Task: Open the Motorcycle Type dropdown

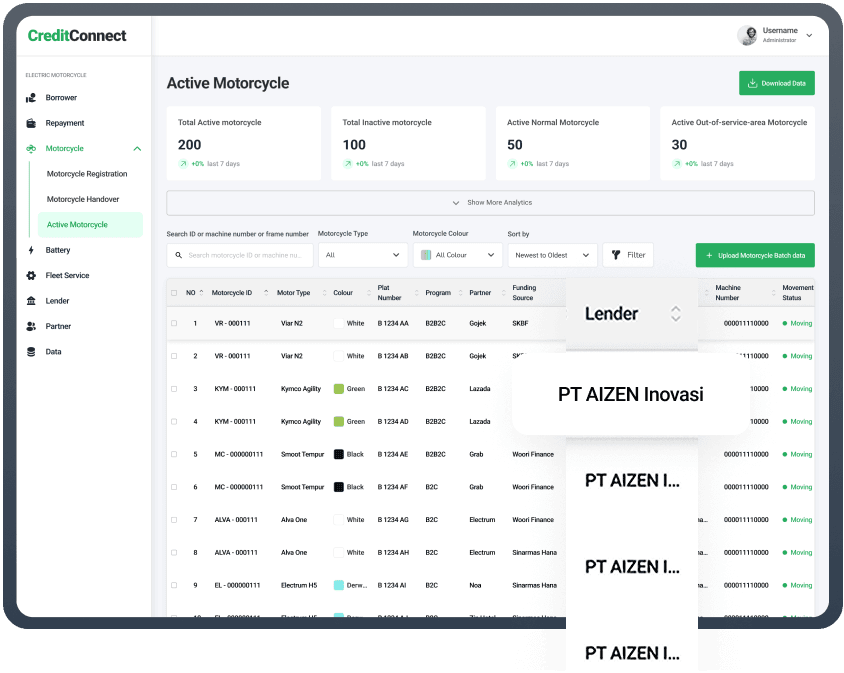Action: [362, 254]
